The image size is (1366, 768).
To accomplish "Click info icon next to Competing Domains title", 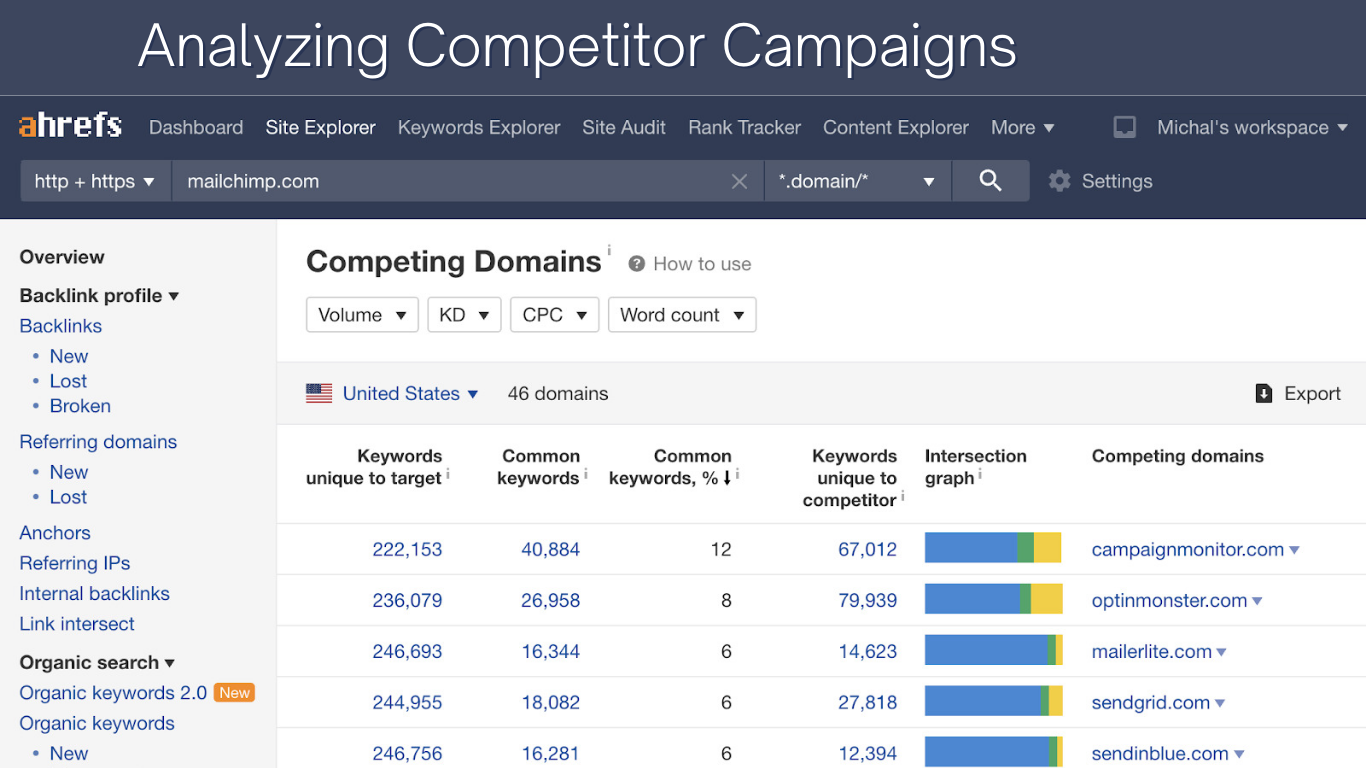I will (x=609, y=250).
